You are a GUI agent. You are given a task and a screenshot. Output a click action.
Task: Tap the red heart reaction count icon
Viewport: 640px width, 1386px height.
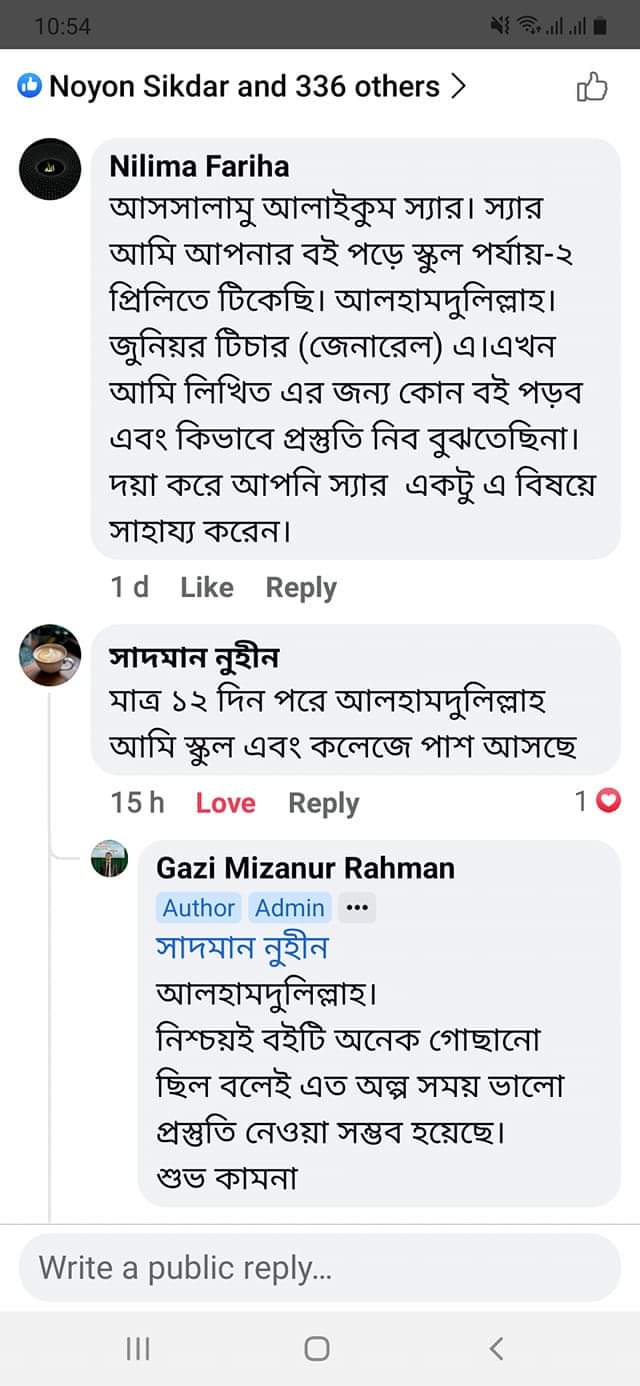[x=608, y=801]
